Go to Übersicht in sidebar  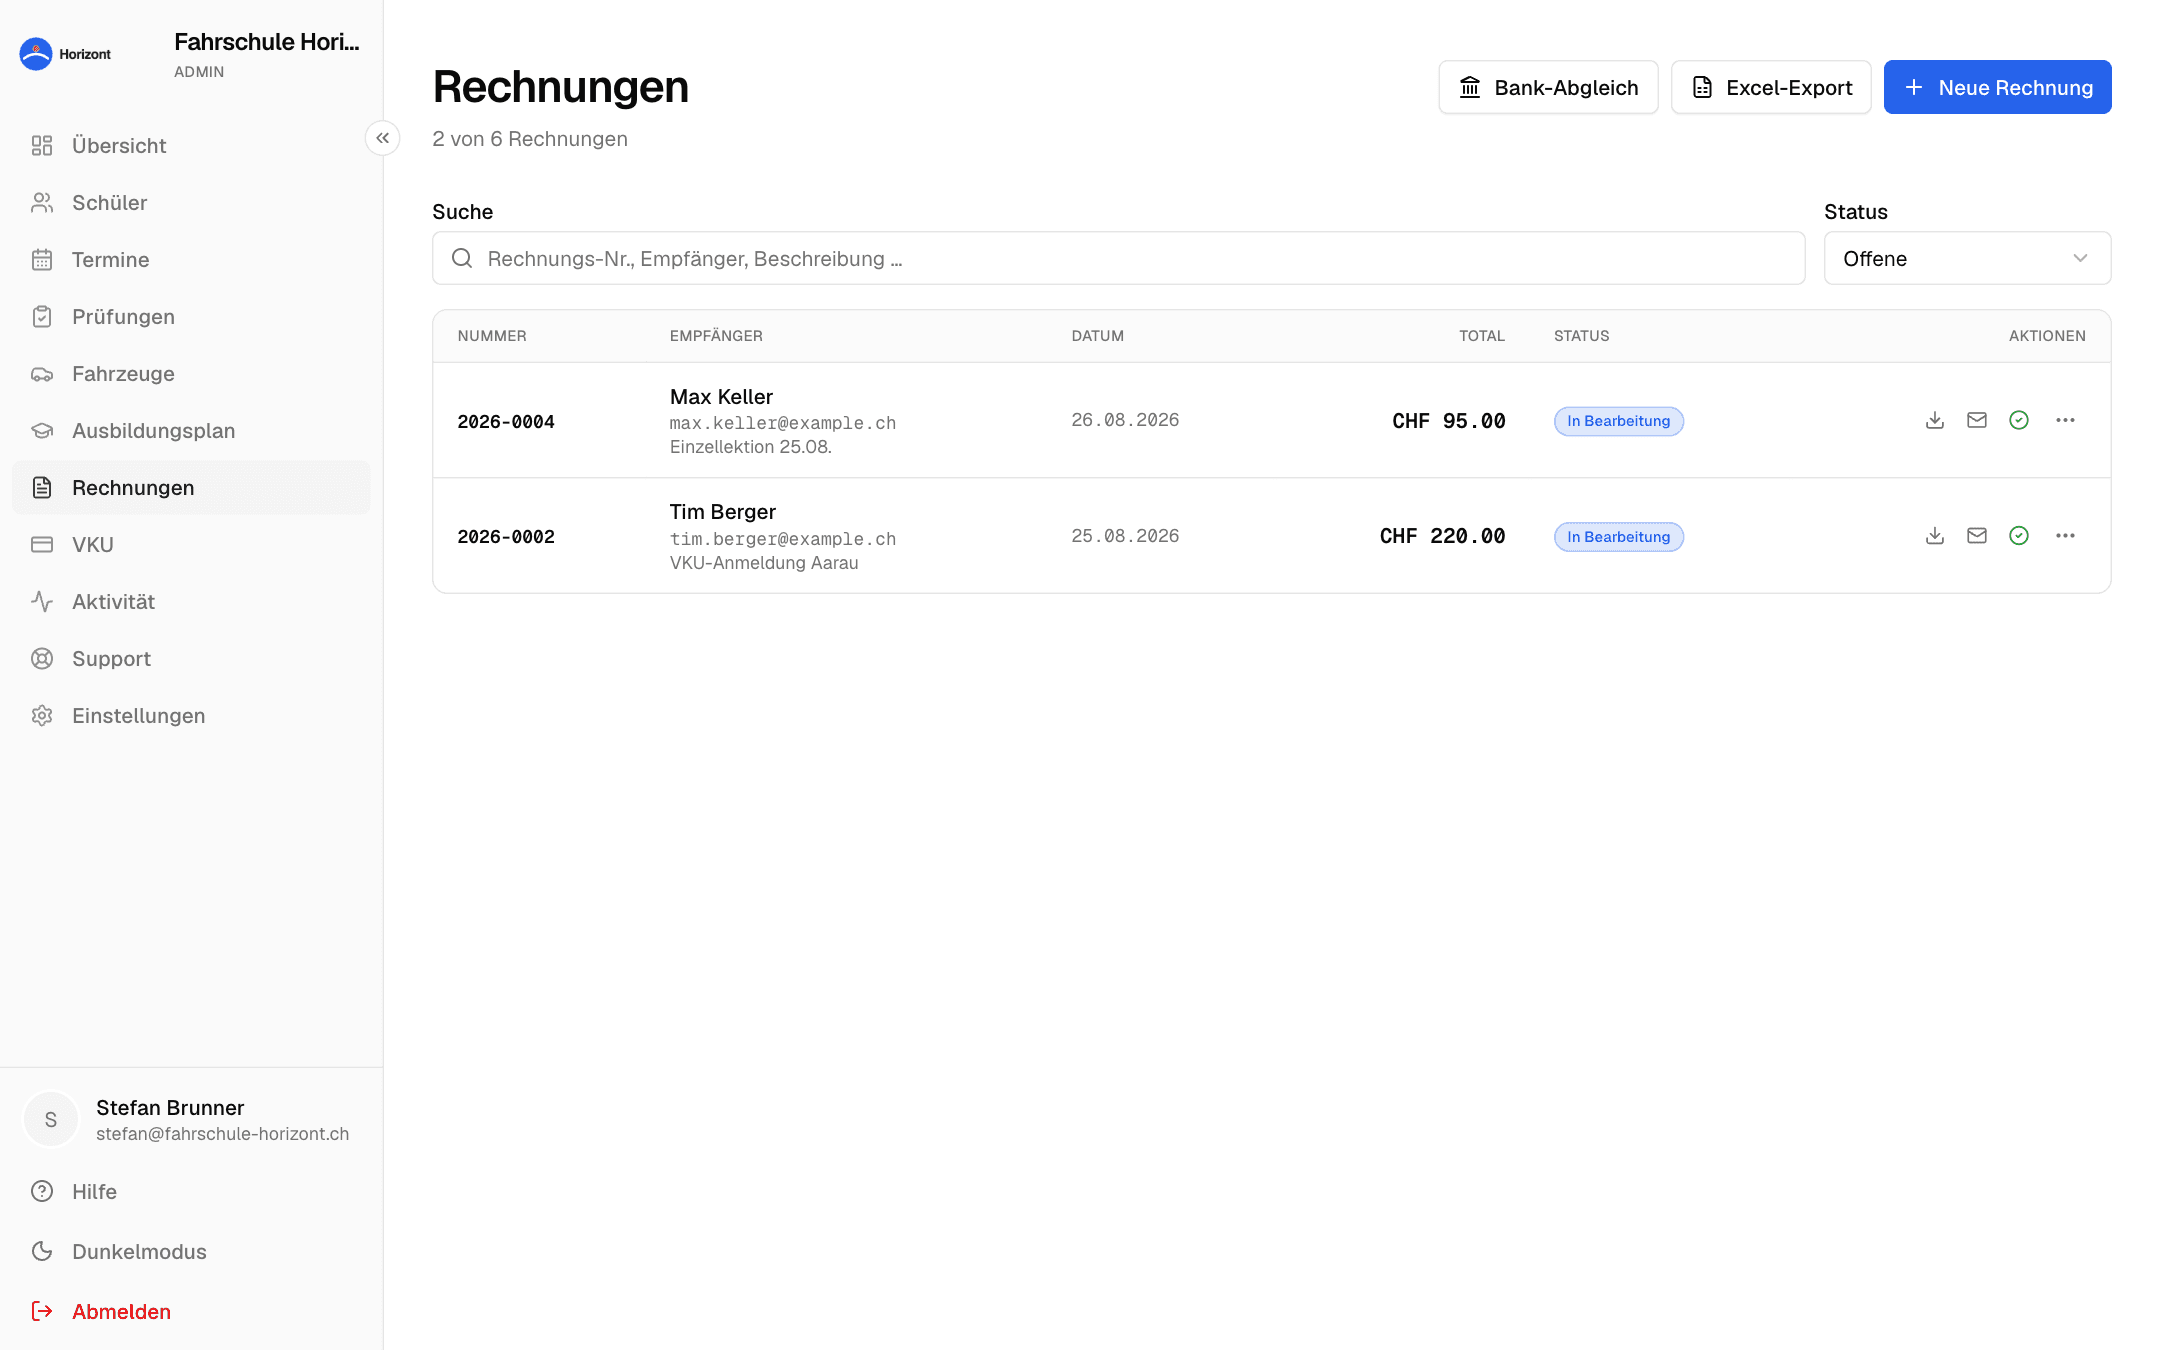[x=191, y=146]
